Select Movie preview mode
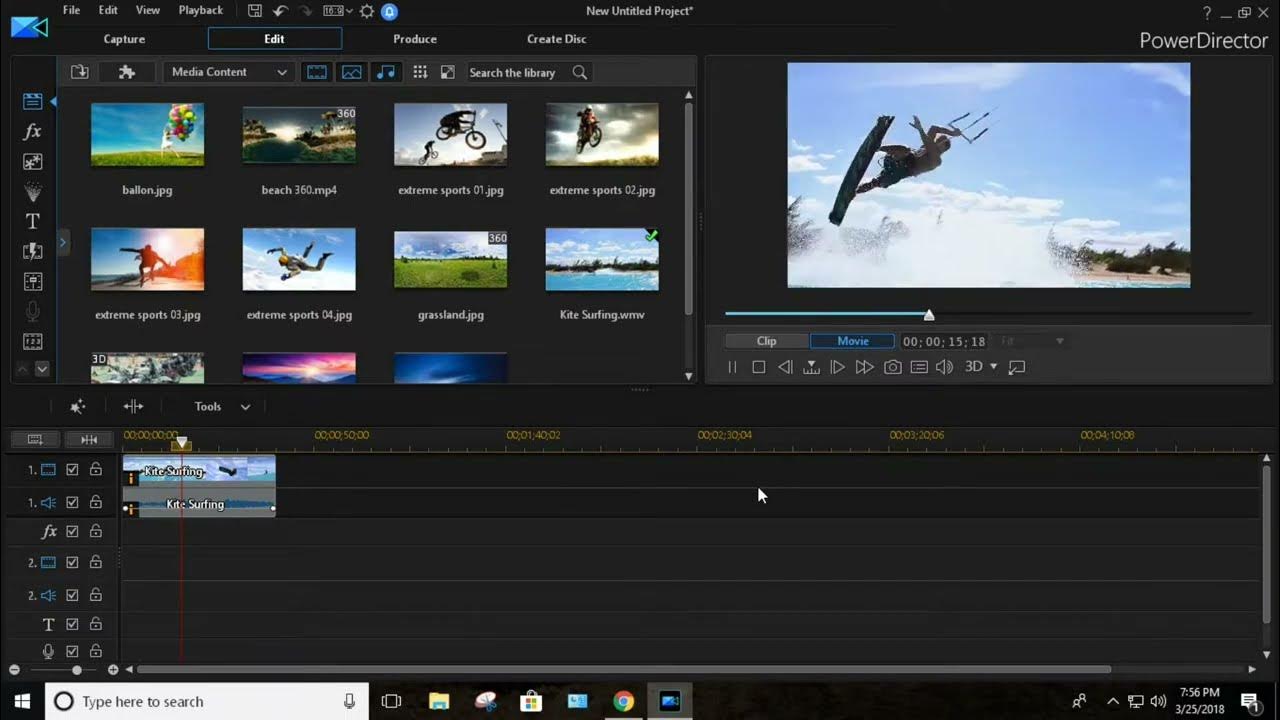Image resolution: width=1280 pixels, height=720 pixels. 853,341
